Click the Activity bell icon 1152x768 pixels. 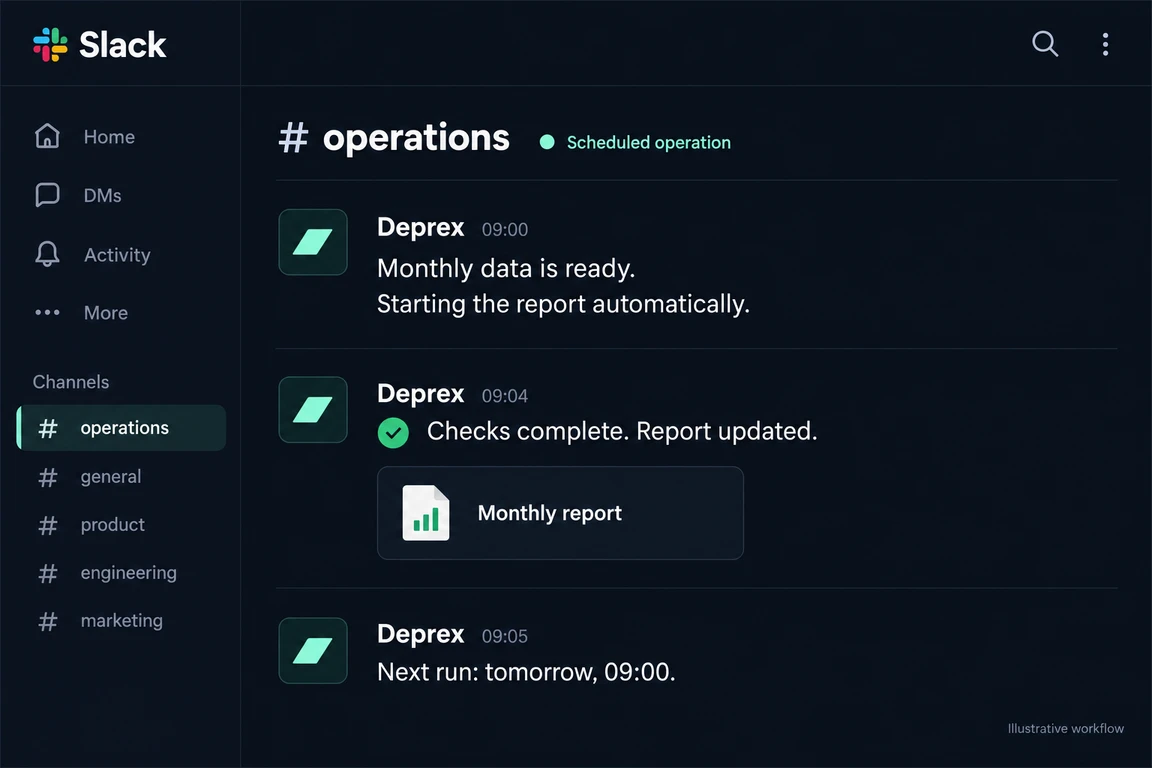point(47,254)
